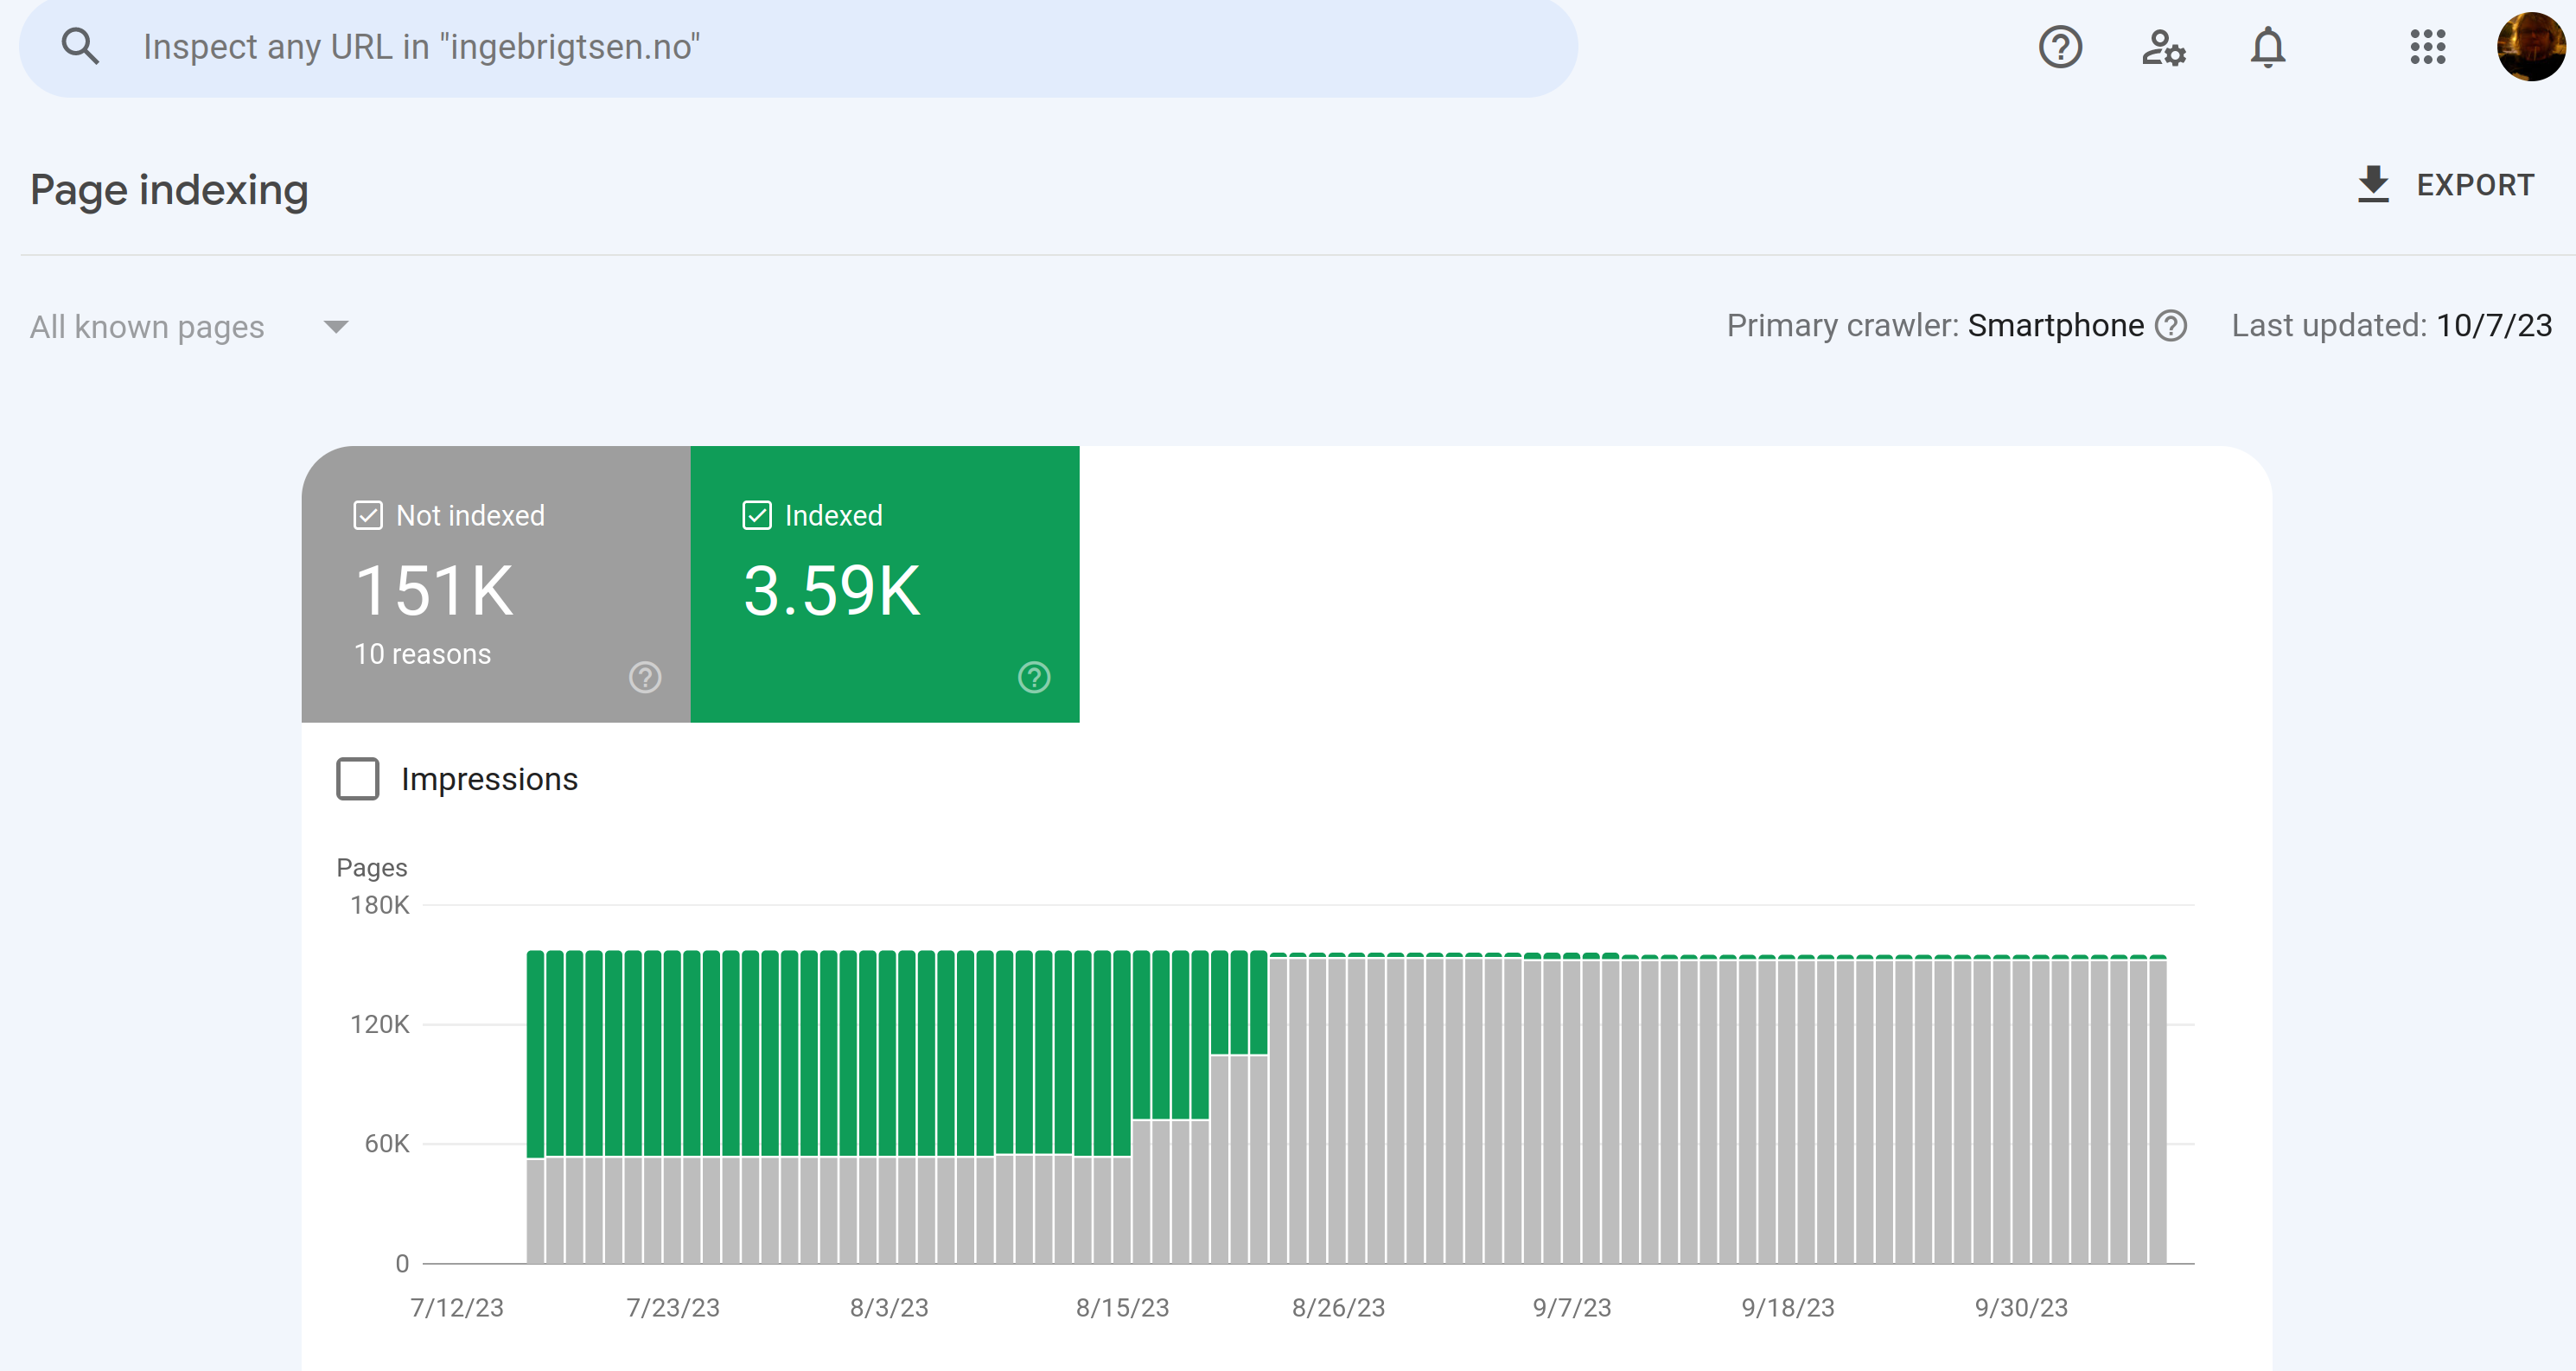Click the 8/3/23 axis date label
Screen dimensions: 2576x1371
(x=889, y=1308)
